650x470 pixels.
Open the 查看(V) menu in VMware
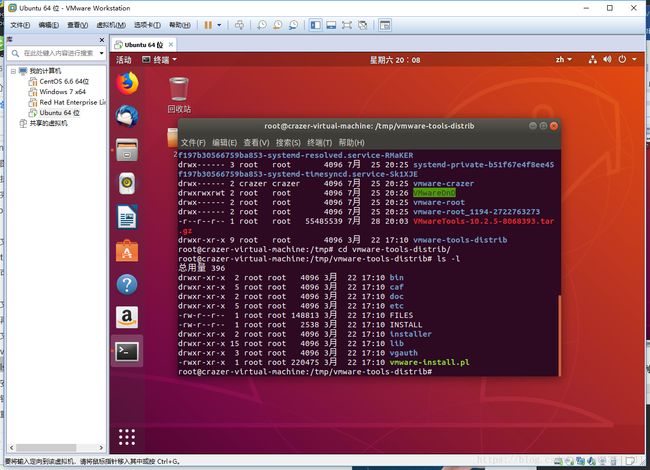point(78,25)
